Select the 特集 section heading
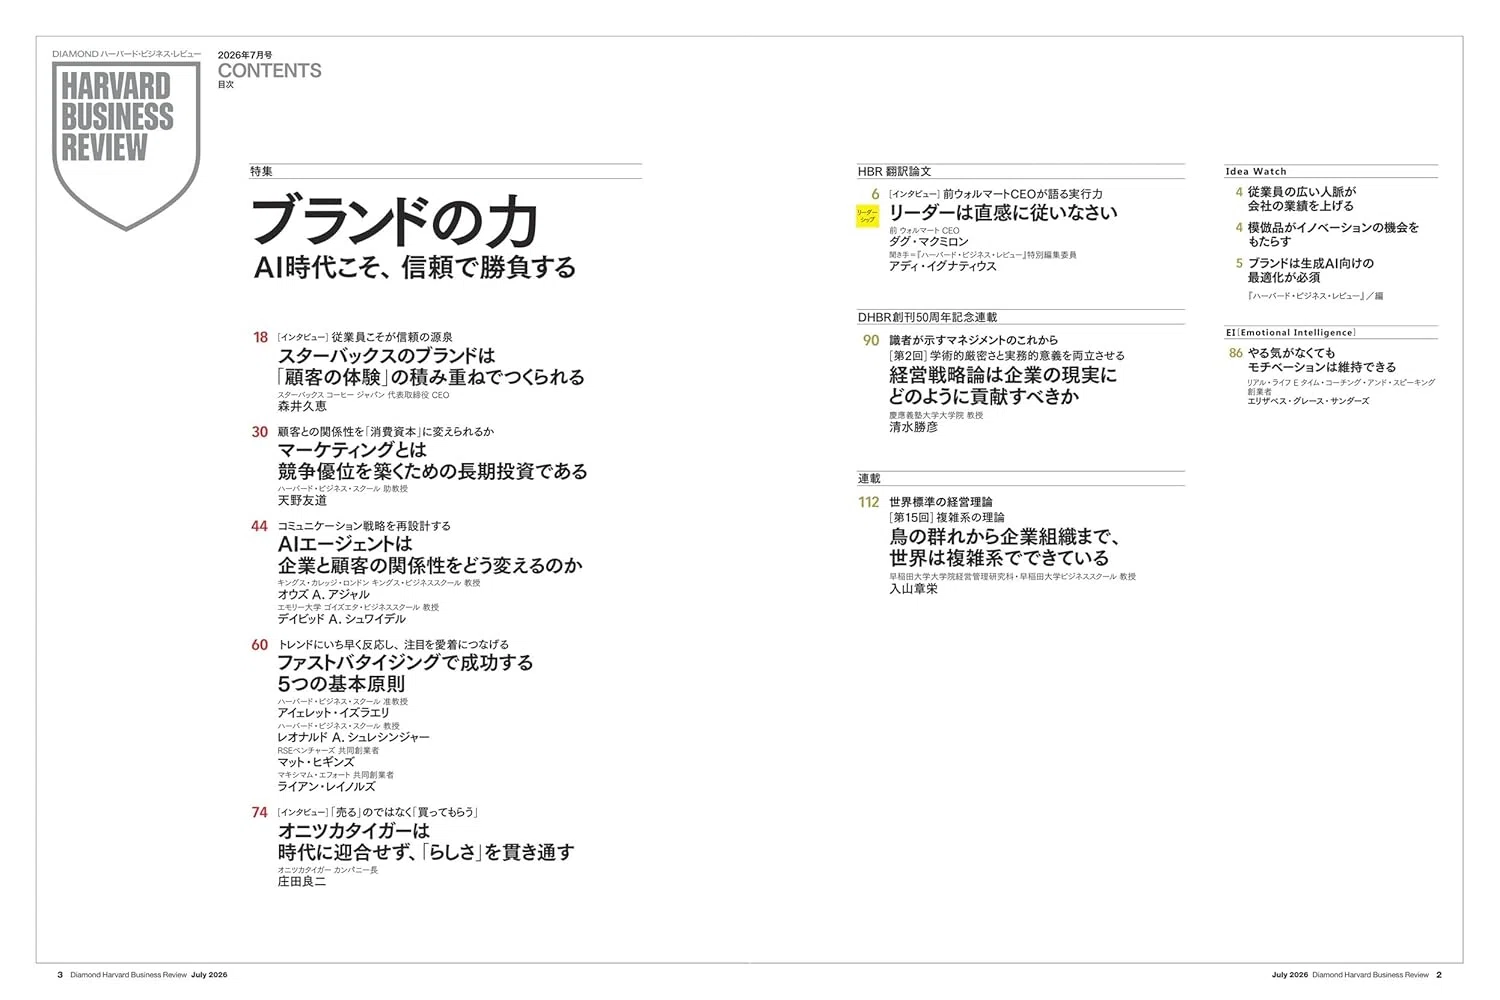 (x=261, y=171)
